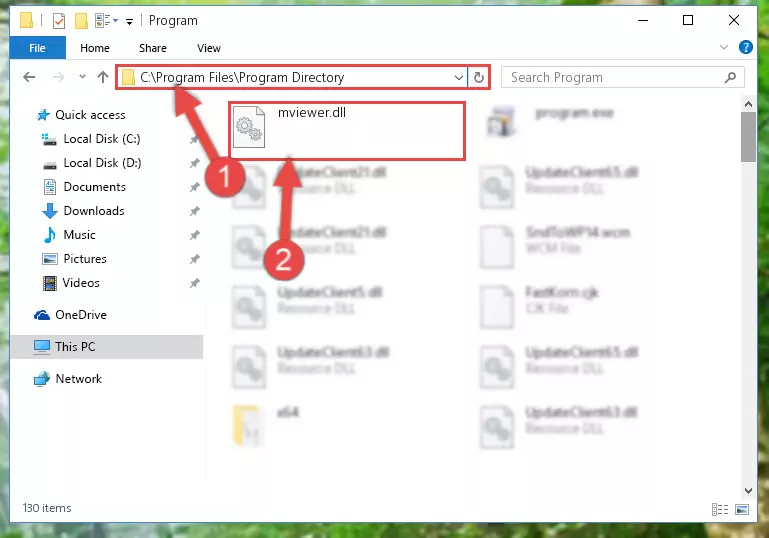Expand the address bar history dropdown
This screenshot has height=538, width=769.
coord(459,77)
